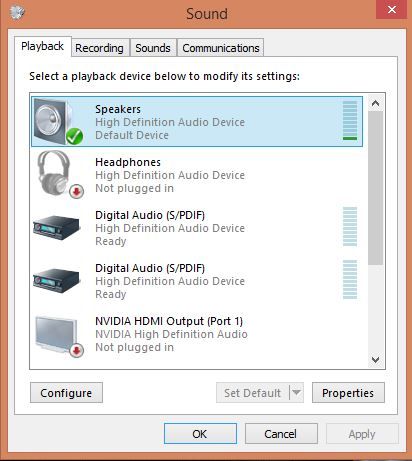Click the Cancel button
The width and height of the screenshot is (412, 461).
pyautogui.click(x=281, y=434)
